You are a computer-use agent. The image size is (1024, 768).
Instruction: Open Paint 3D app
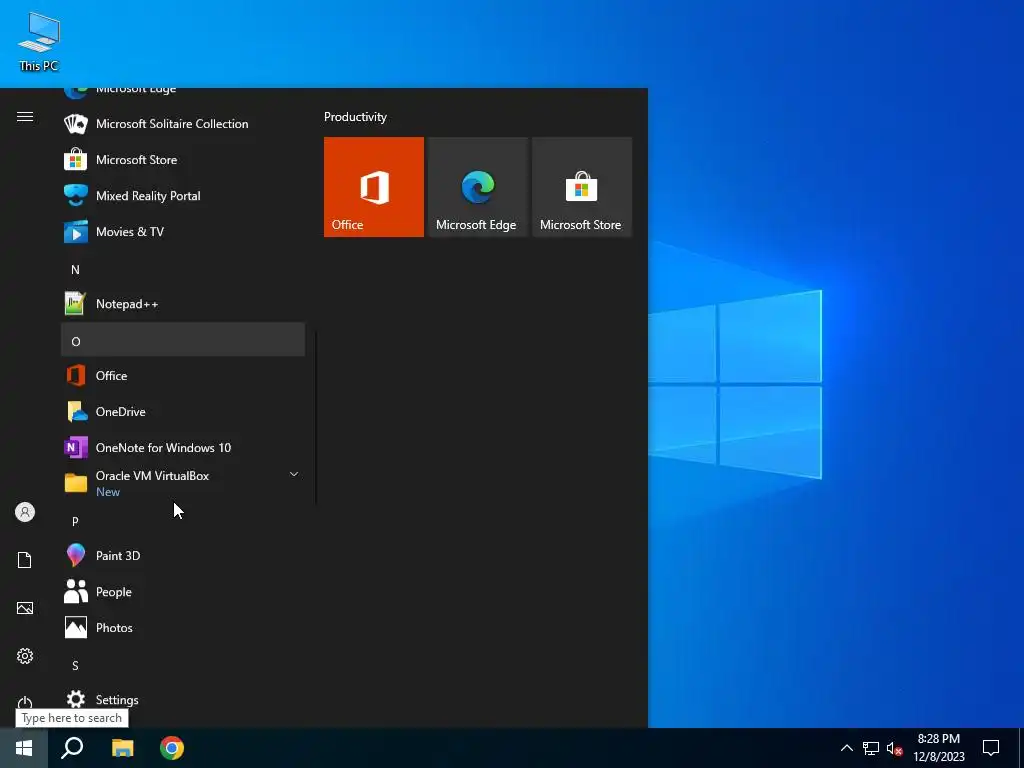183,556
